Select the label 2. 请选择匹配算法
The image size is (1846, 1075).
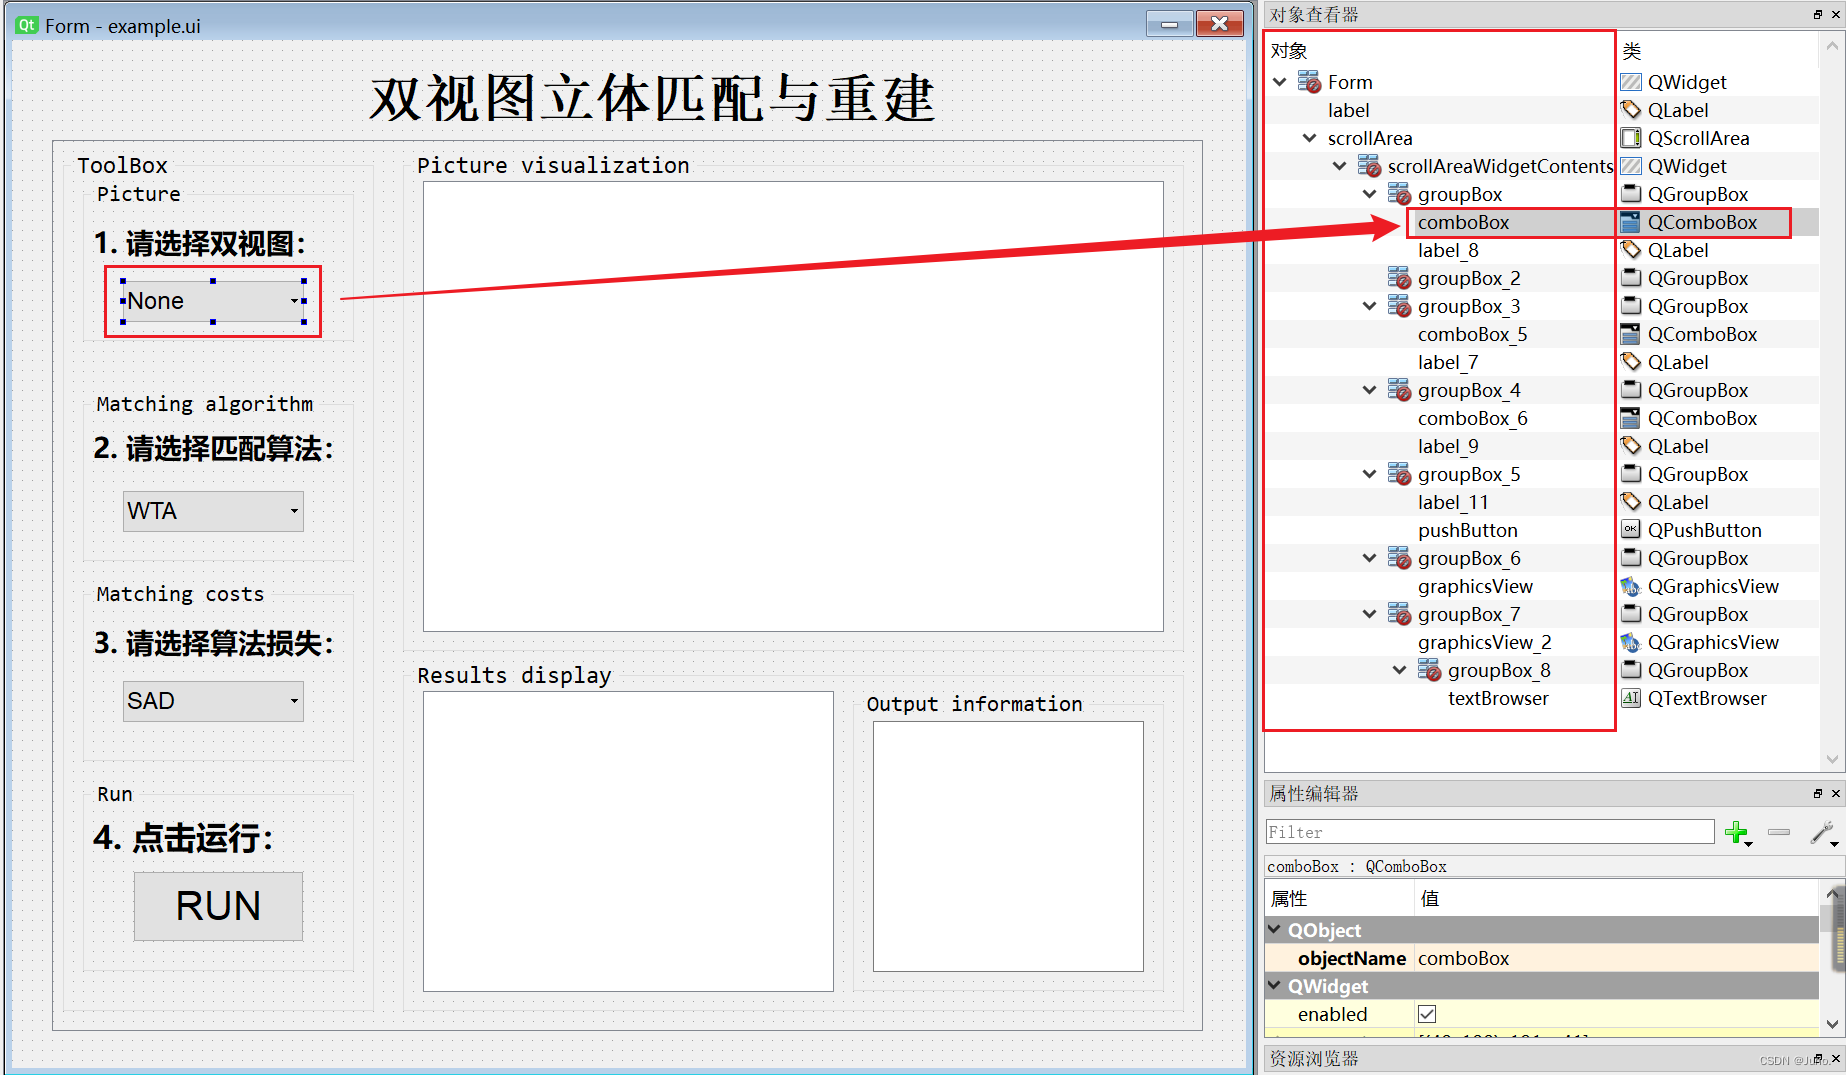tap(213, 449)
